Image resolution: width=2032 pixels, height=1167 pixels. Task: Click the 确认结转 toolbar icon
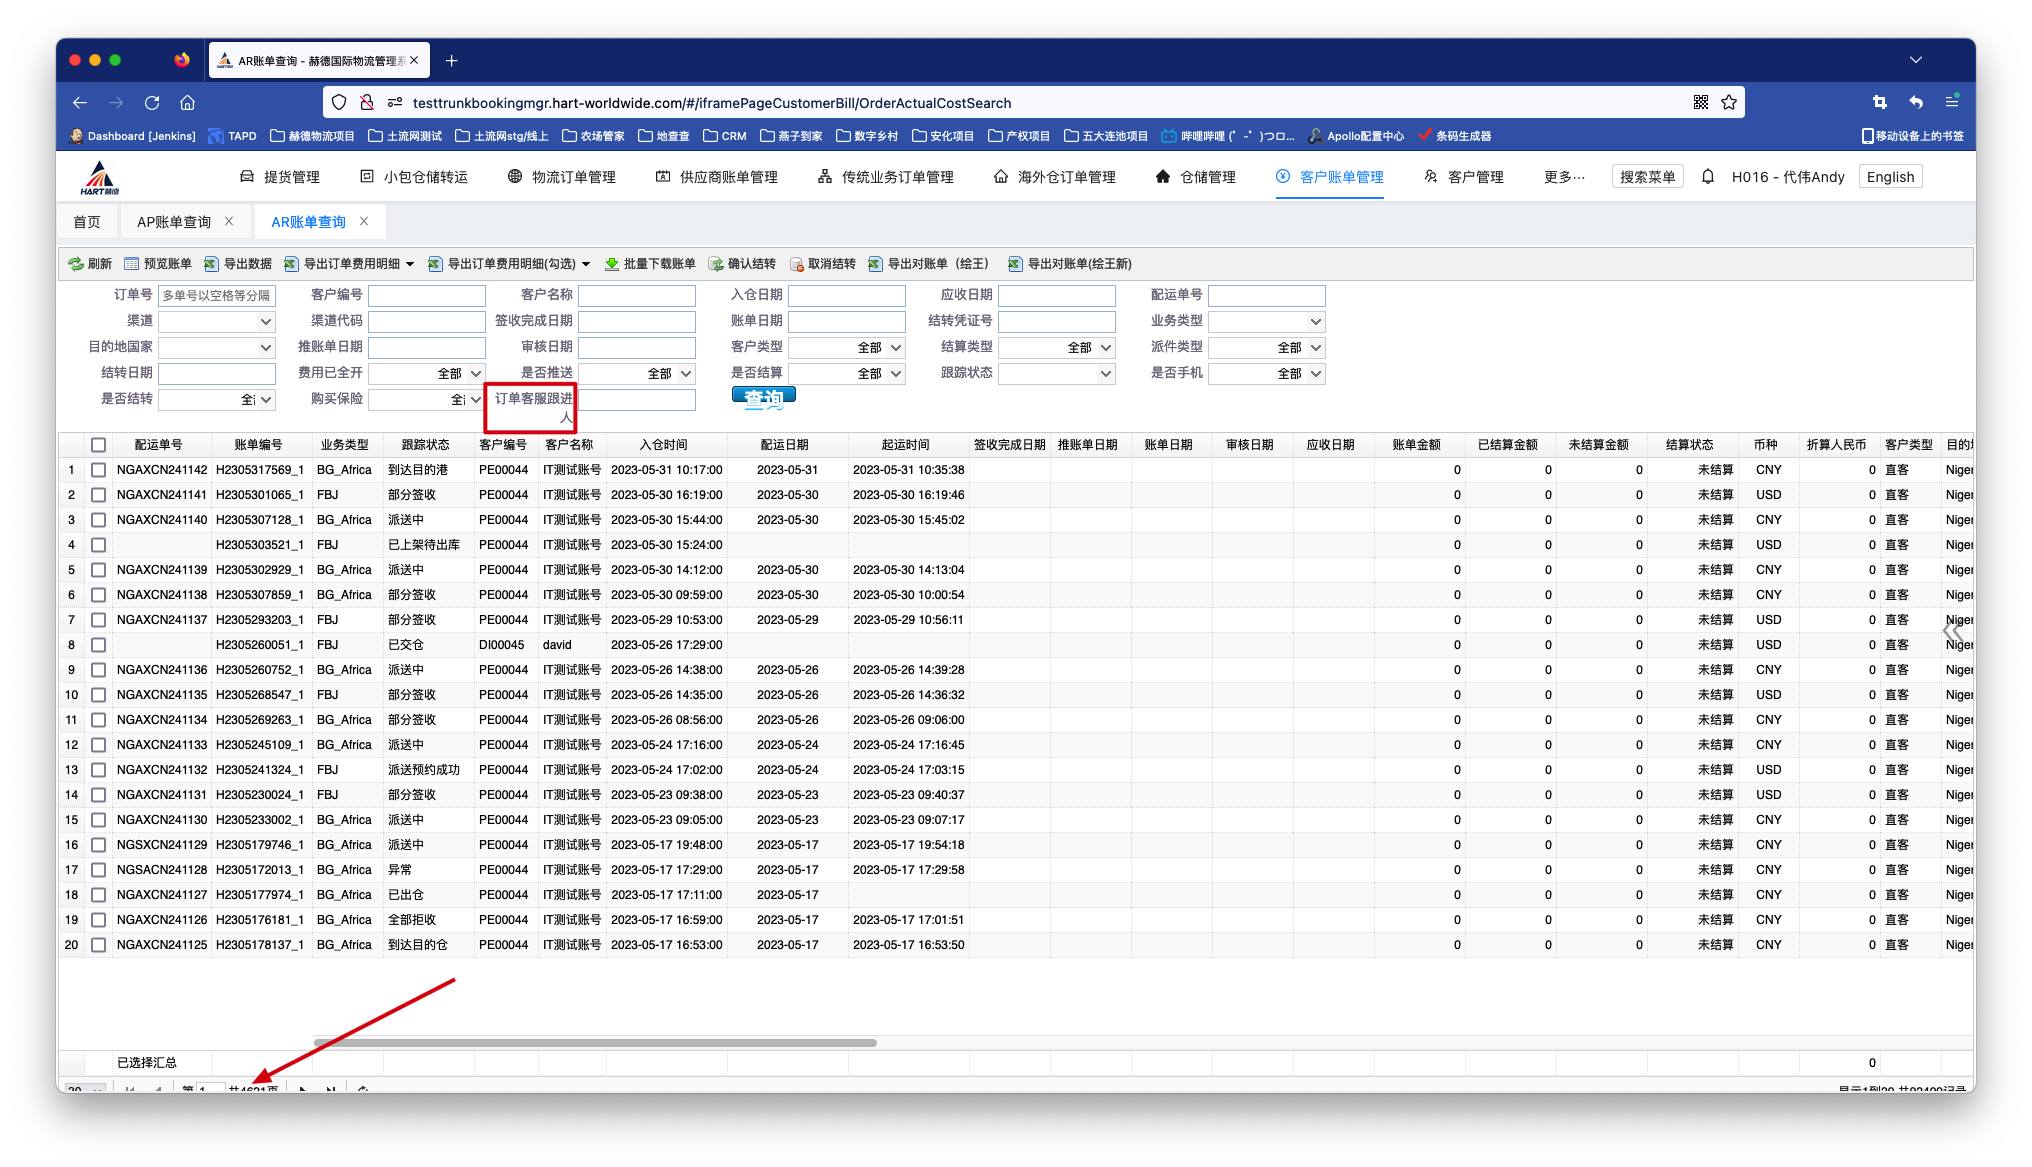click(x=716, y=264)
